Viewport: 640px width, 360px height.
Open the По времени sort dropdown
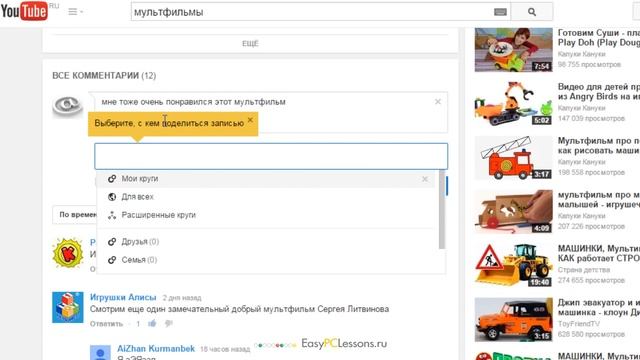(x=75, y=215)
